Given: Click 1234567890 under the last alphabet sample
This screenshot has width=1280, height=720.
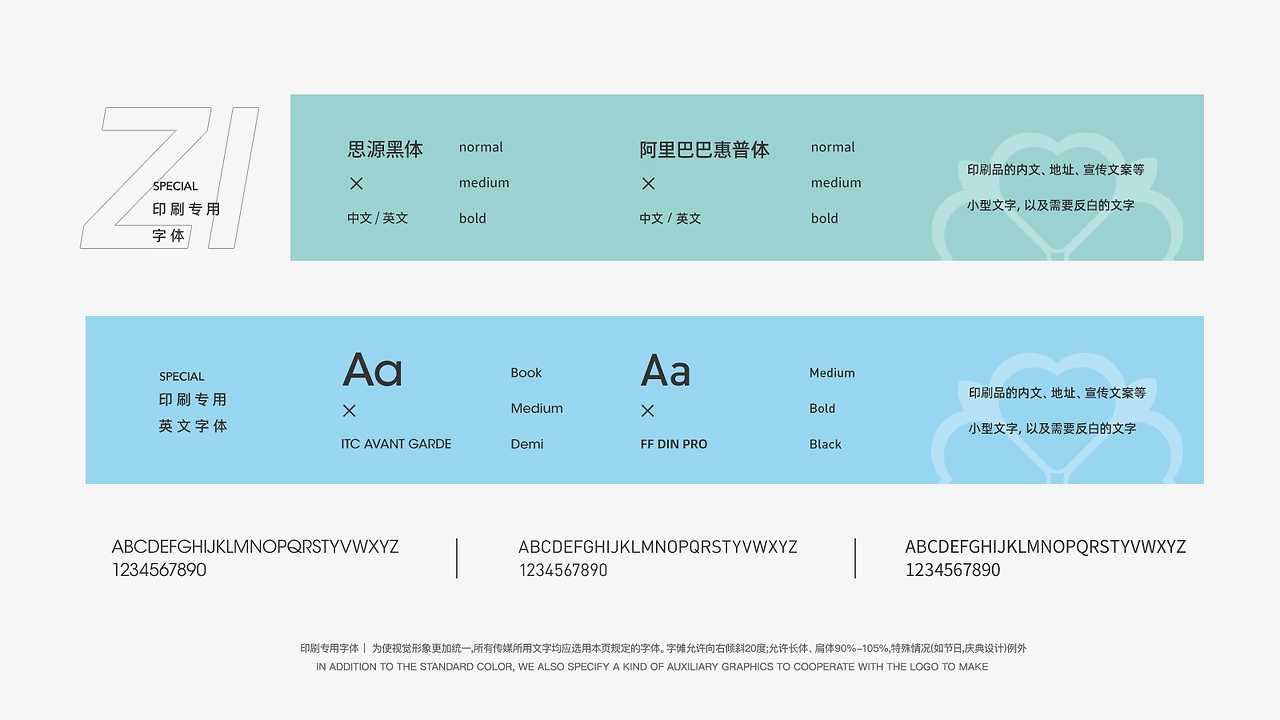Looking at the screenshot, I should coord(953,570).
